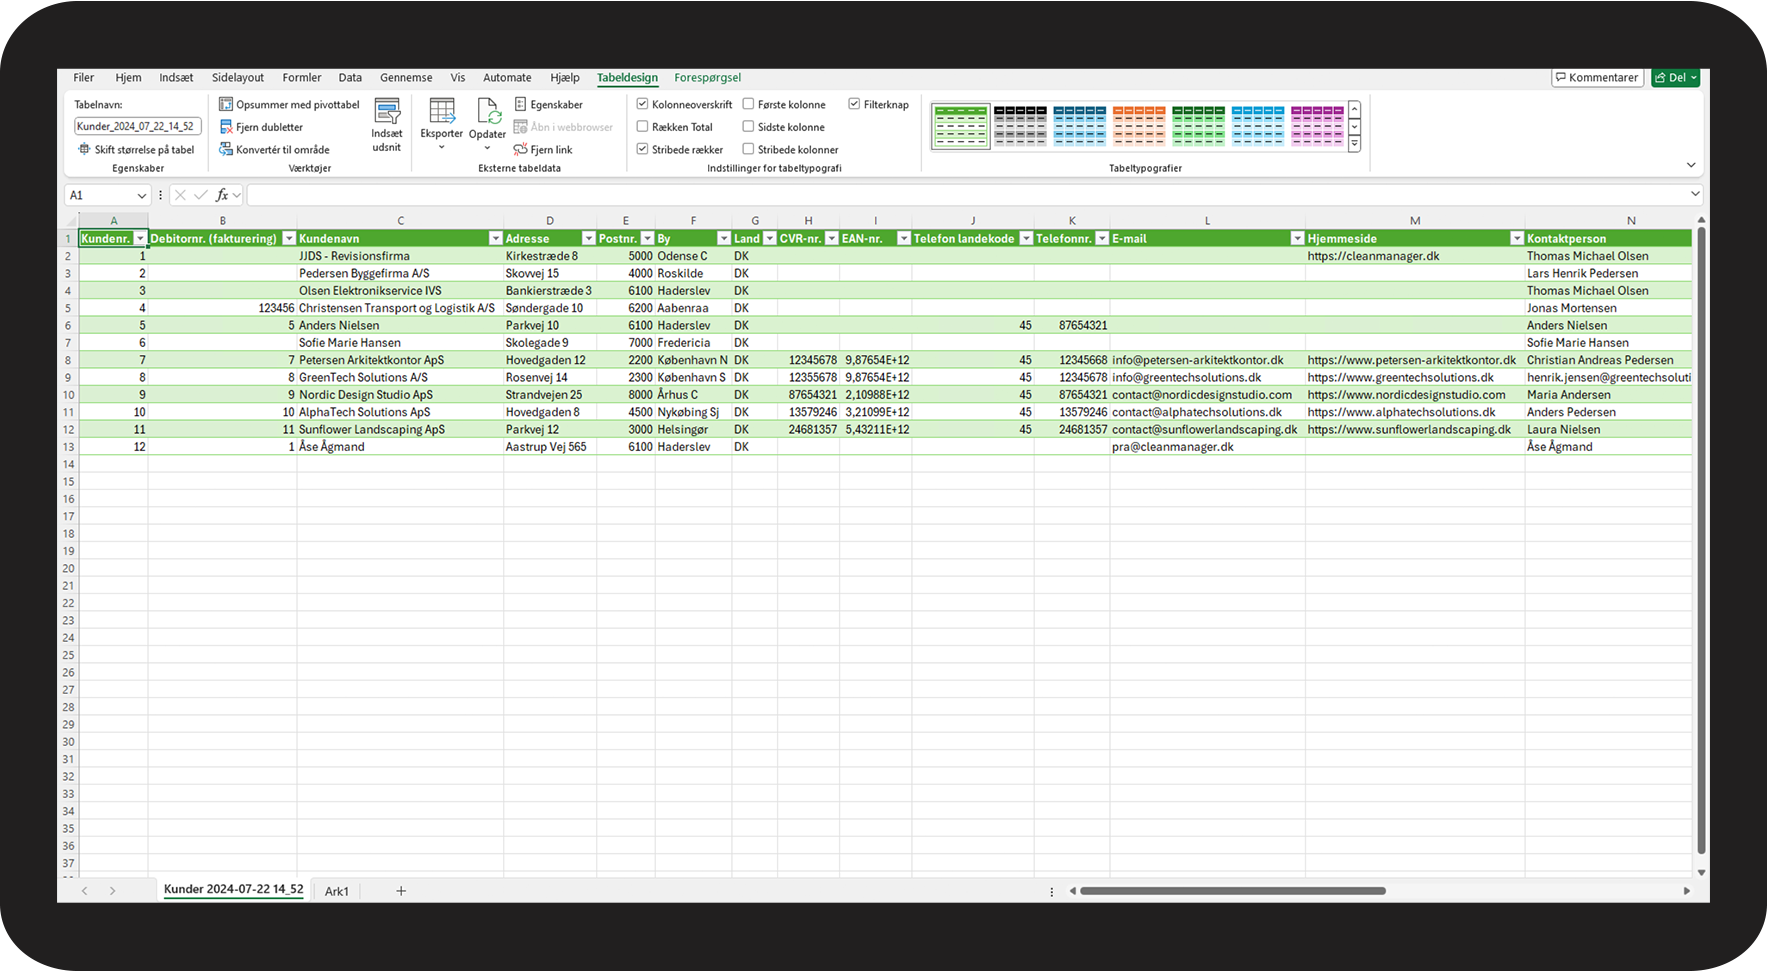
Task: Switch to the Forespørgsel ribbon tab
Action: [707, 77]
